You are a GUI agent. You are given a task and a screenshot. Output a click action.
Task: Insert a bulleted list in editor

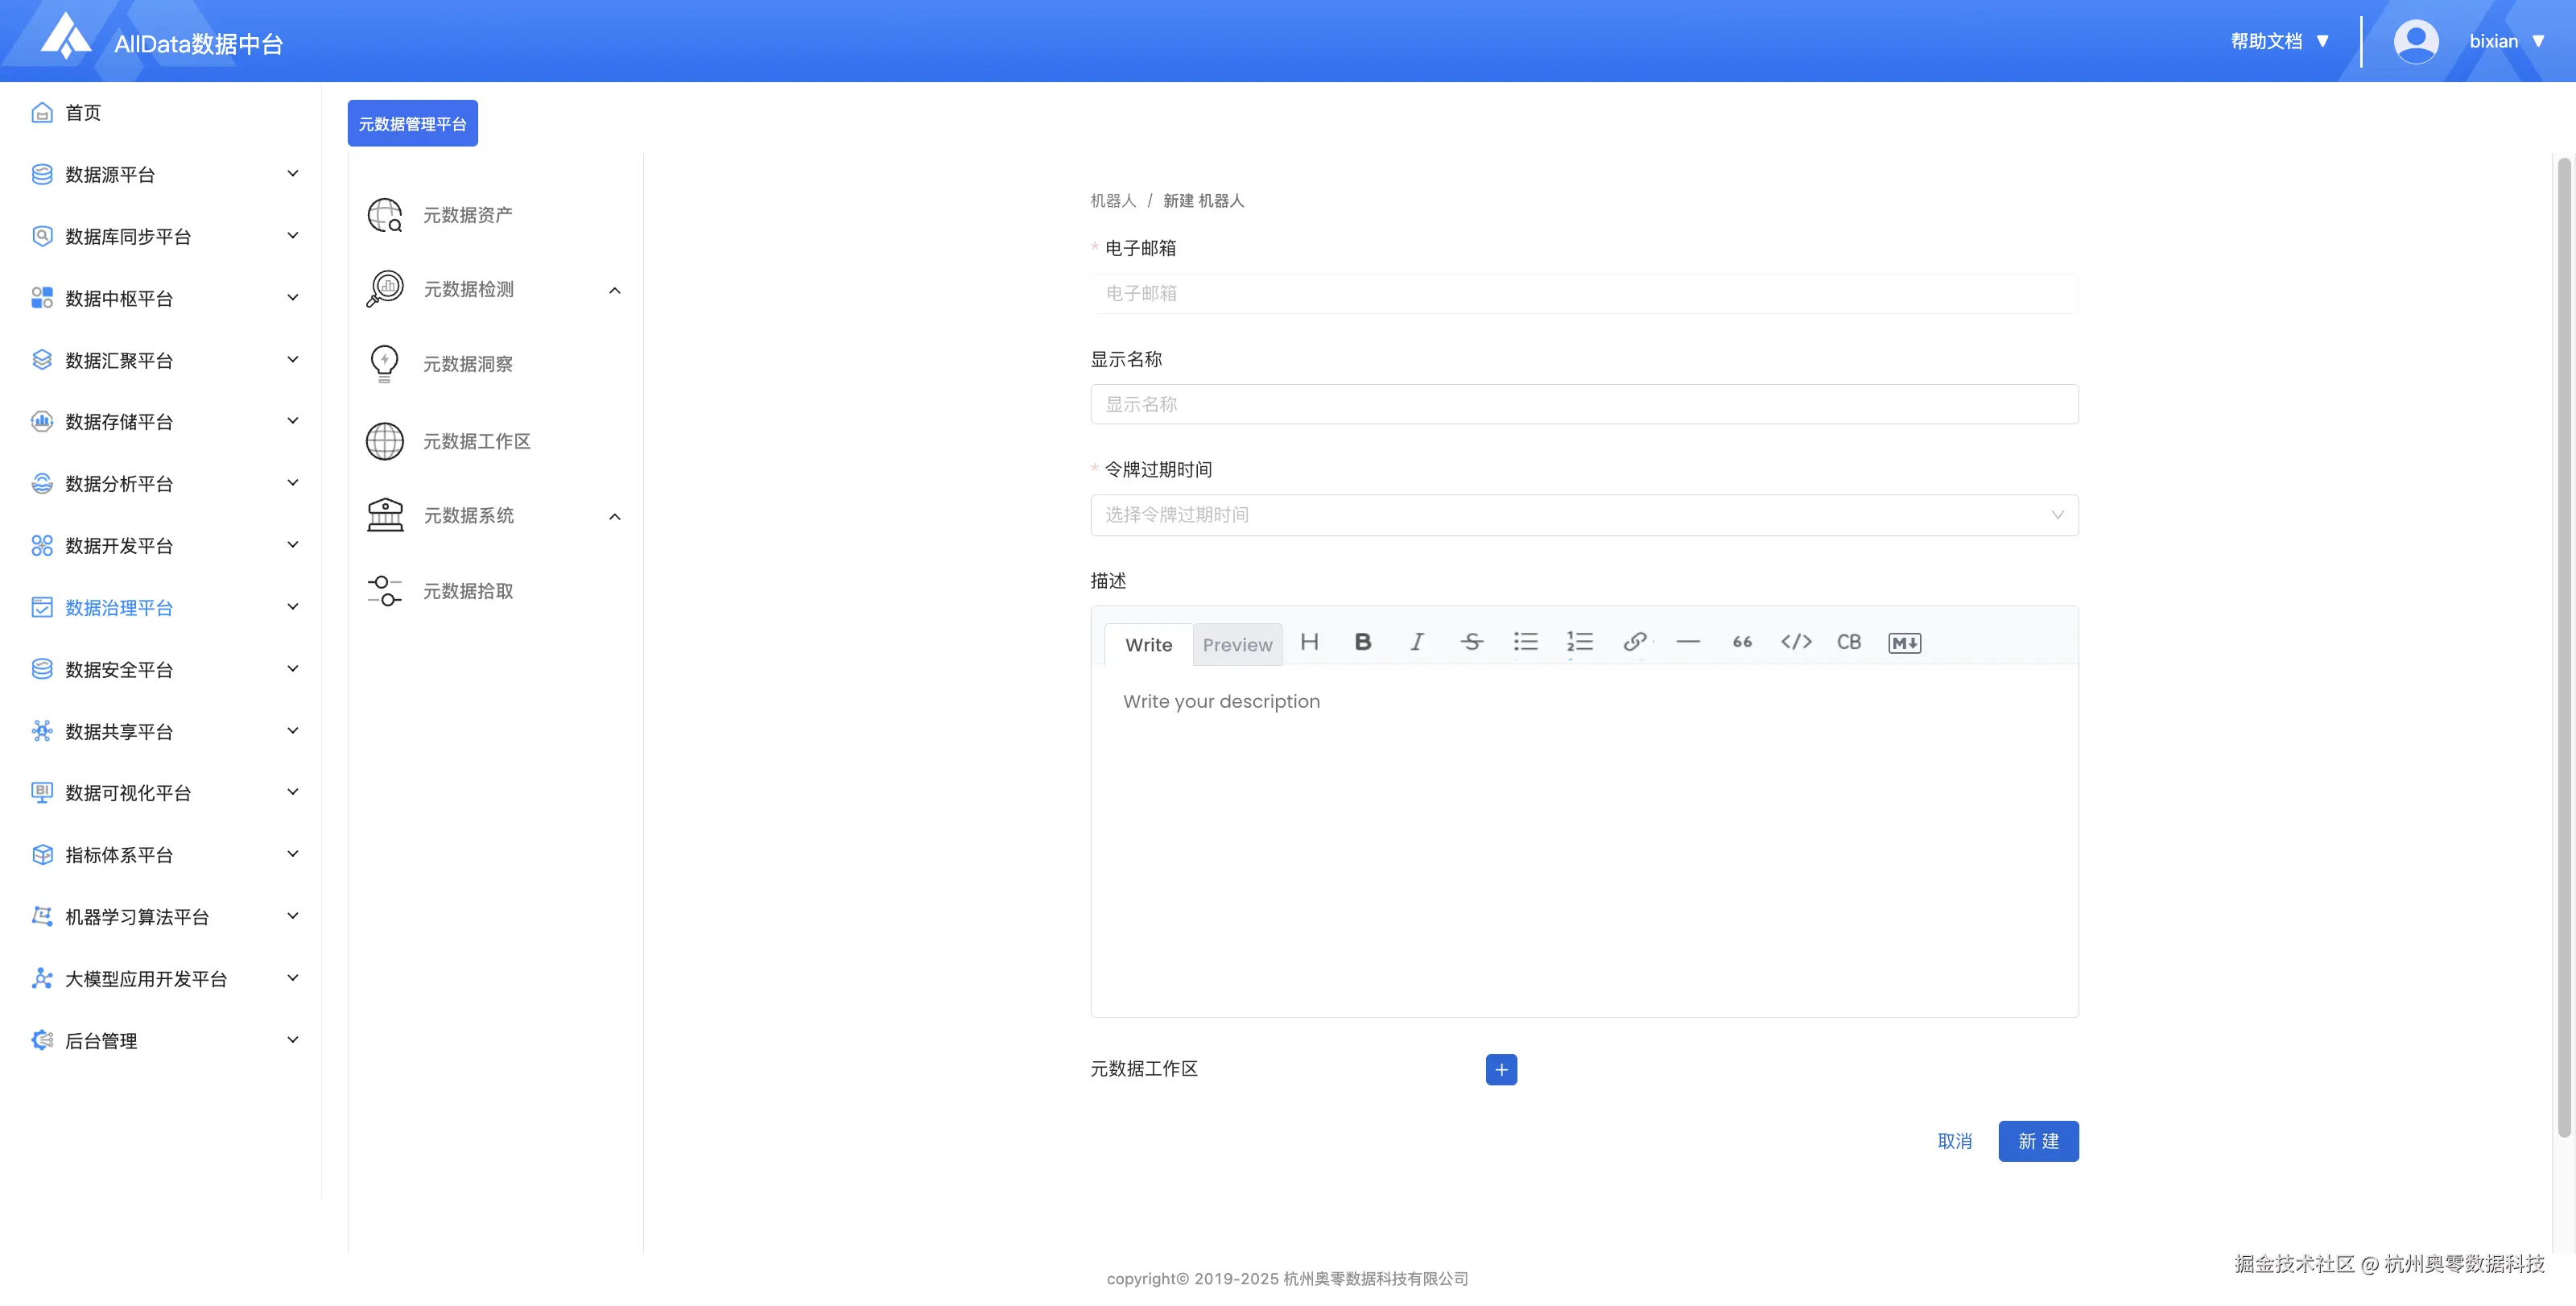pyautogui.click(x=1525, y=642)
